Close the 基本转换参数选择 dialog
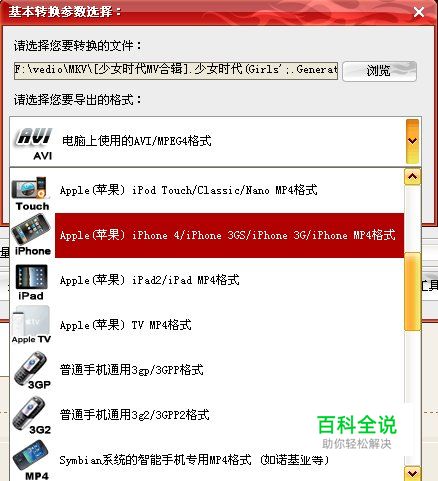 coord(419,12)
